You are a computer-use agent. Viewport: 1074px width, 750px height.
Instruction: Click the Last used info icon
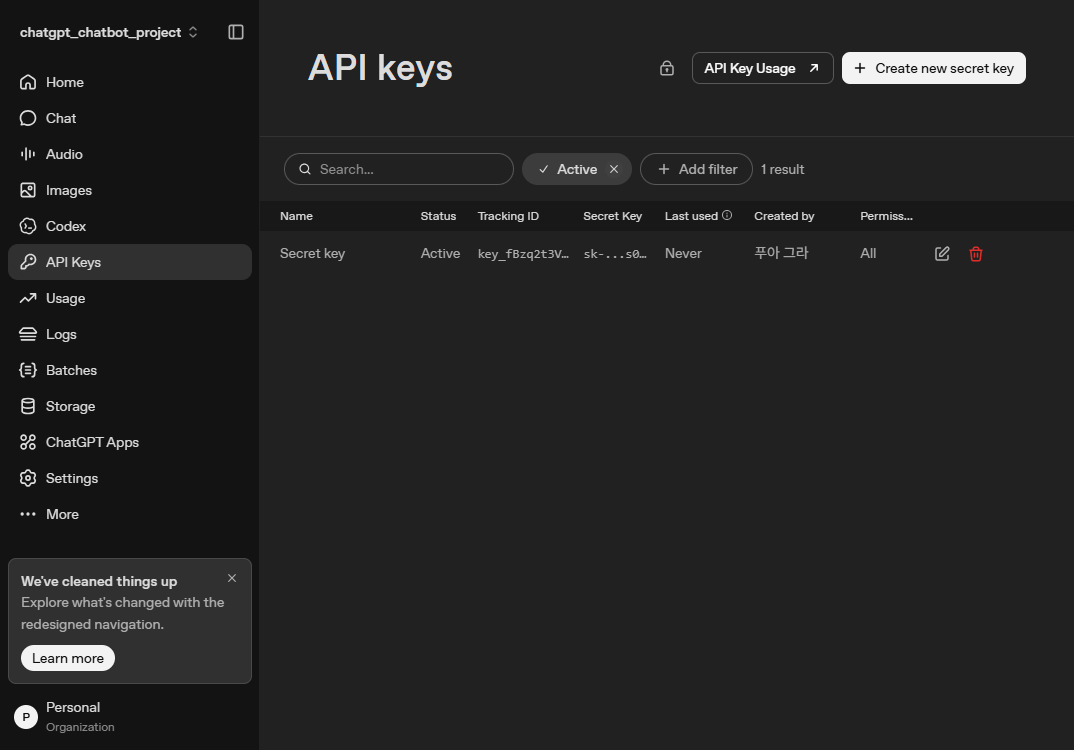727,215
